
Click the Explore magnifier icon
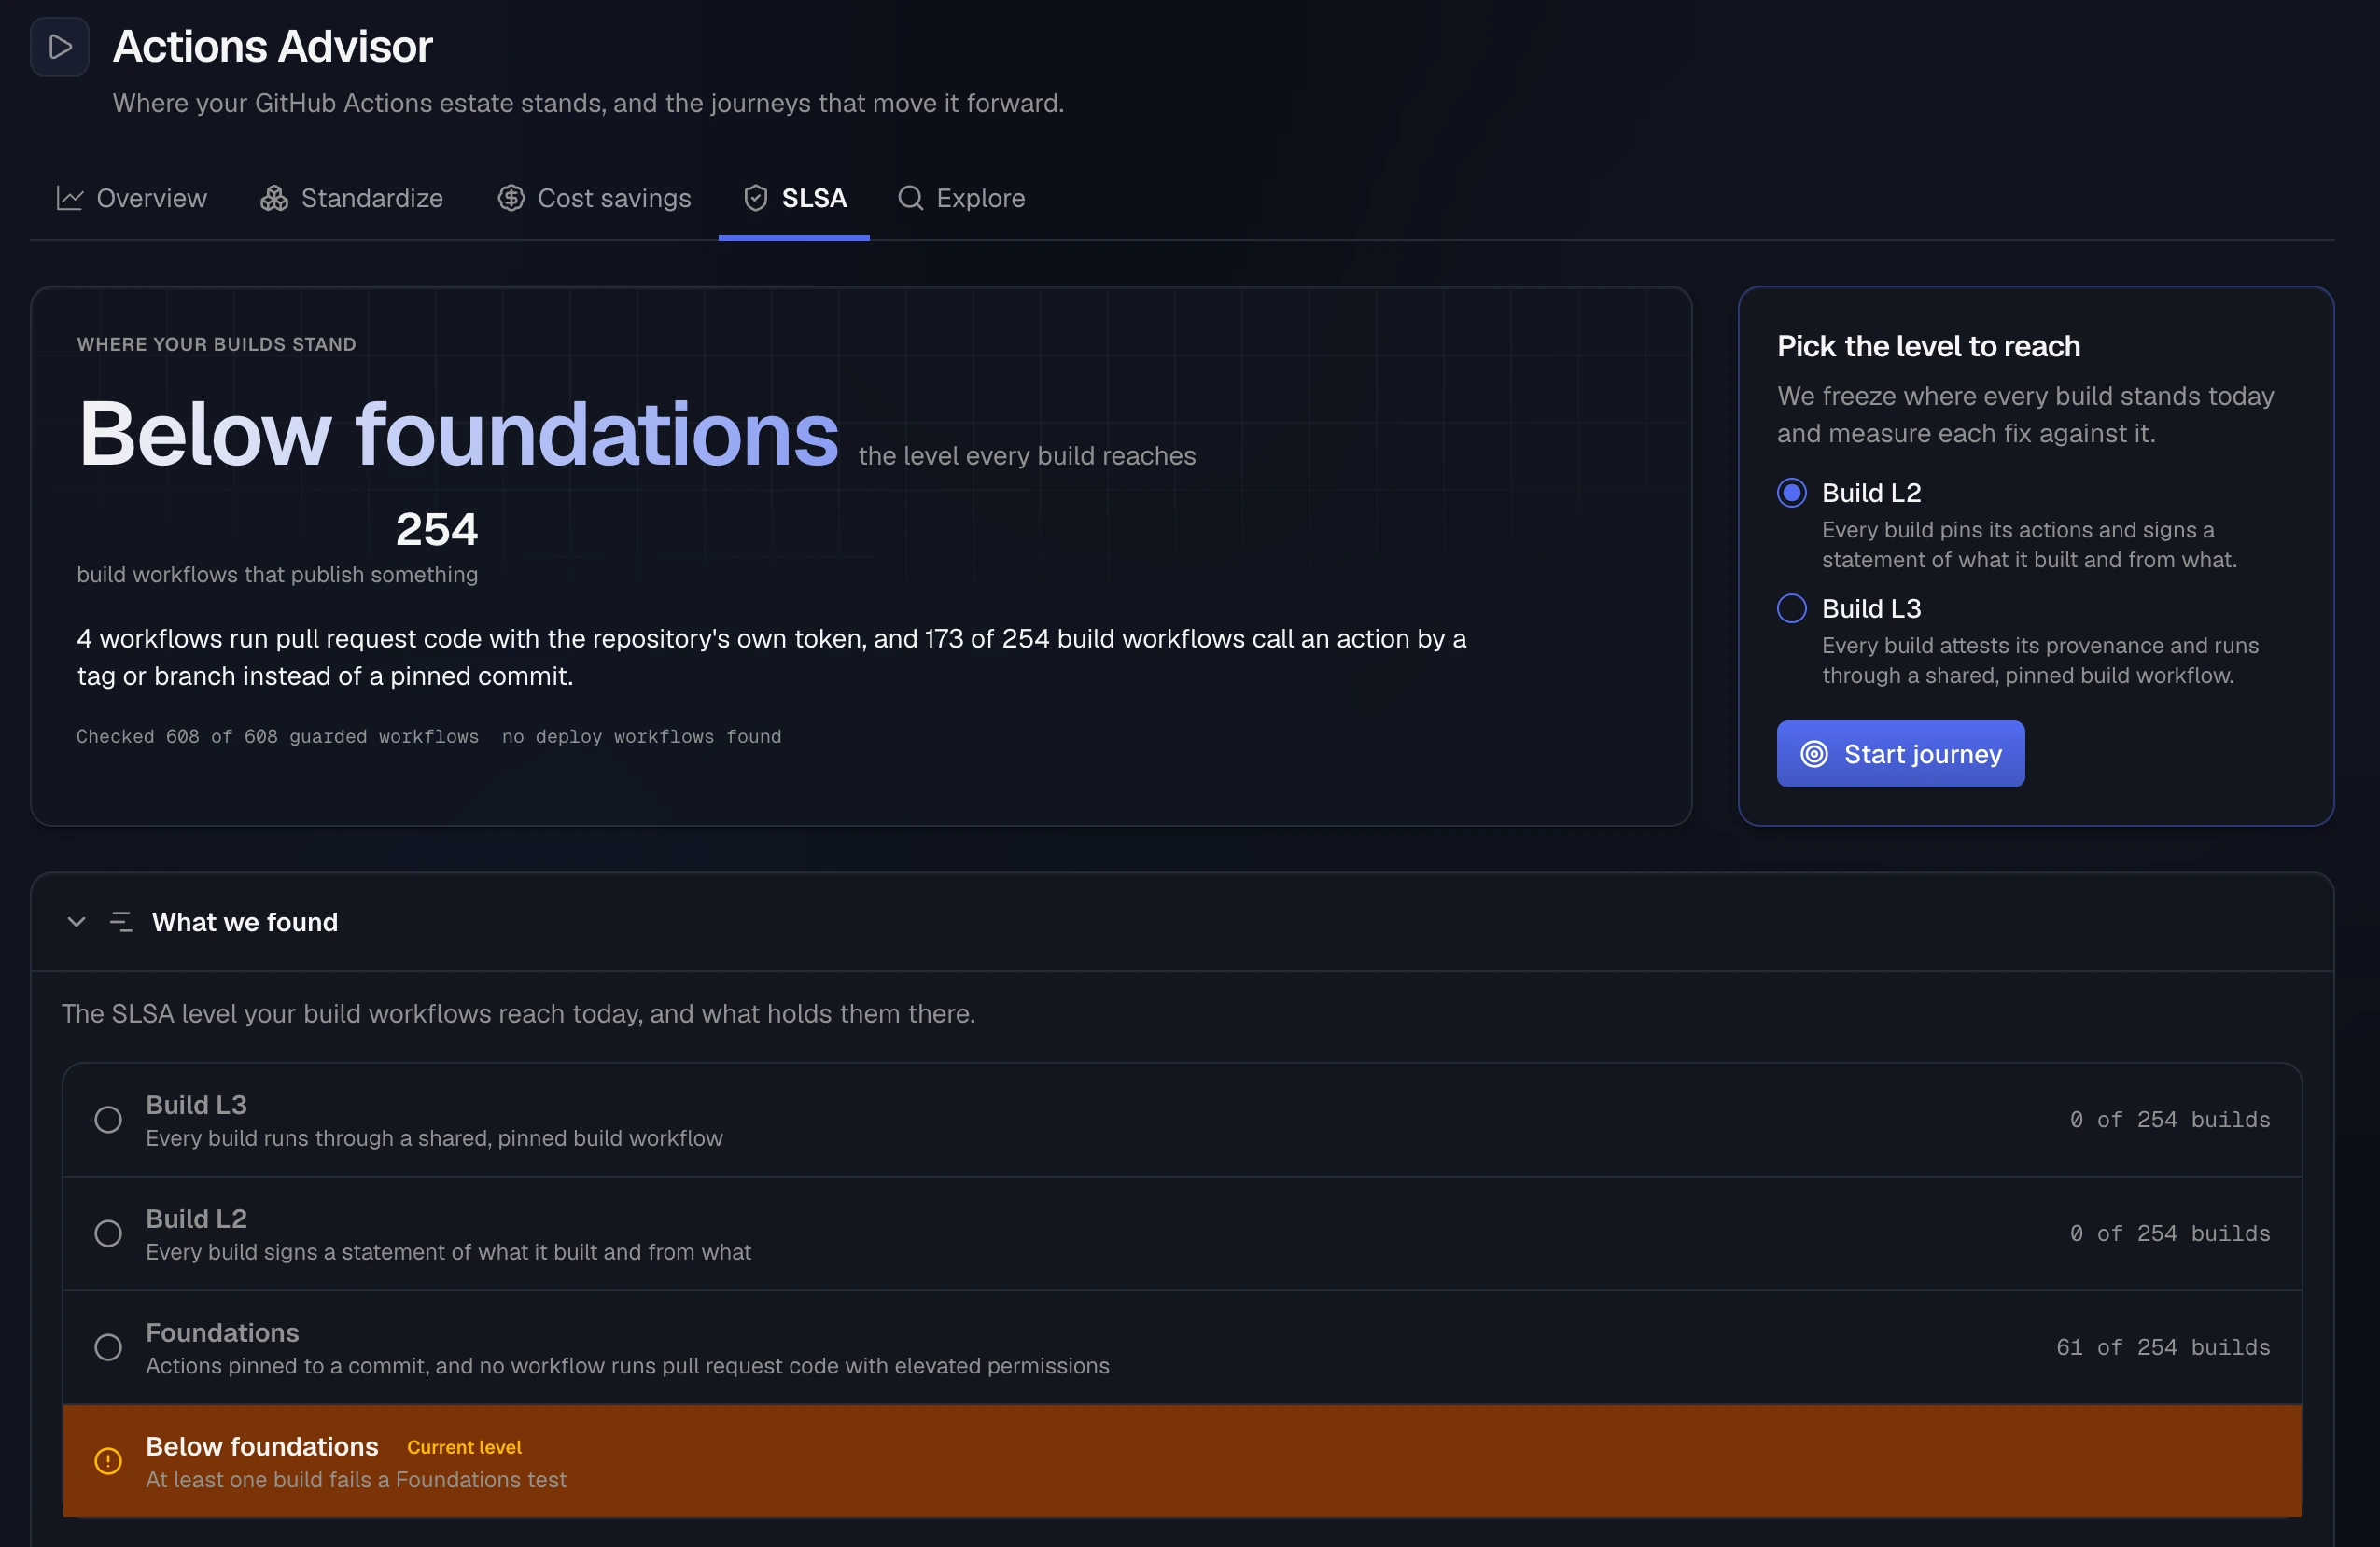[x=910, y=198]
